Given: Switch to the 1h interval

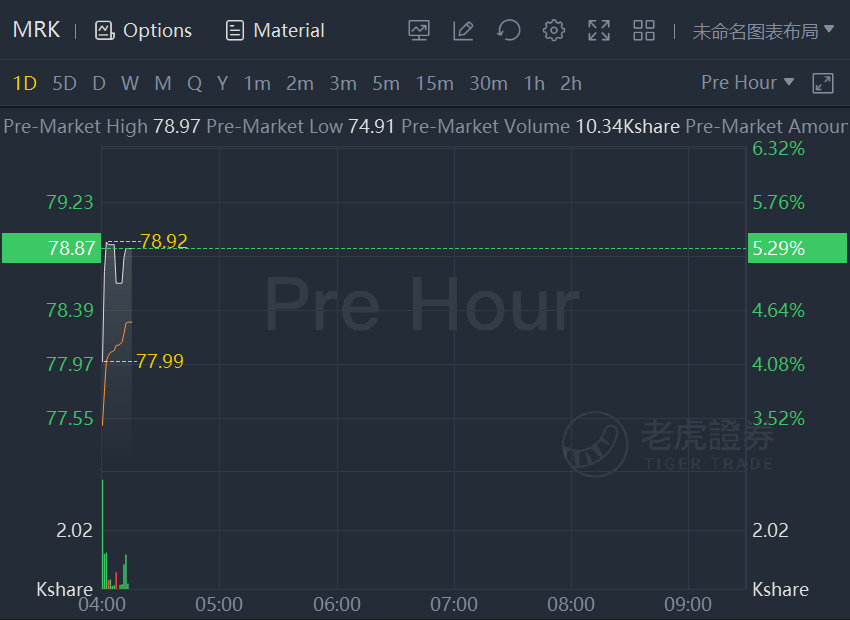Looking at the screenshot, I should pyautogui.click(x=534, y=83).
